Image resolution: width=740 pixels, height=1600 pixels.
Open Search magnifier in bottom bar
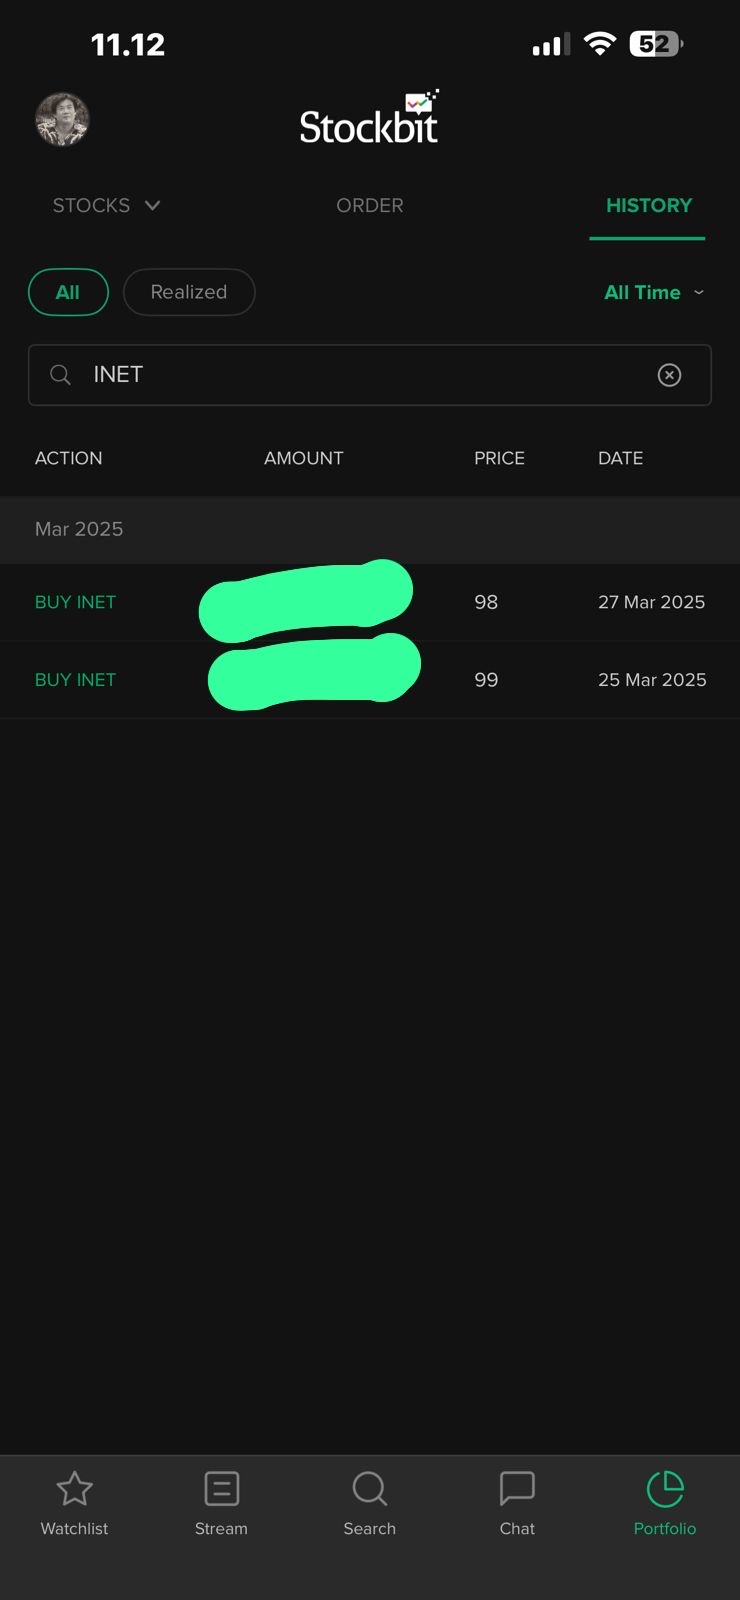pos(369,1490)
